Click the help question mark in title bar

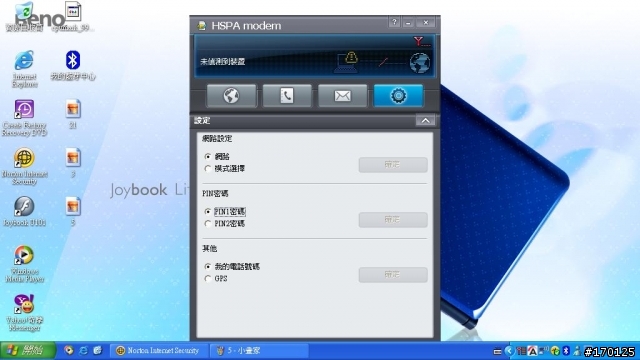[394, 22]
